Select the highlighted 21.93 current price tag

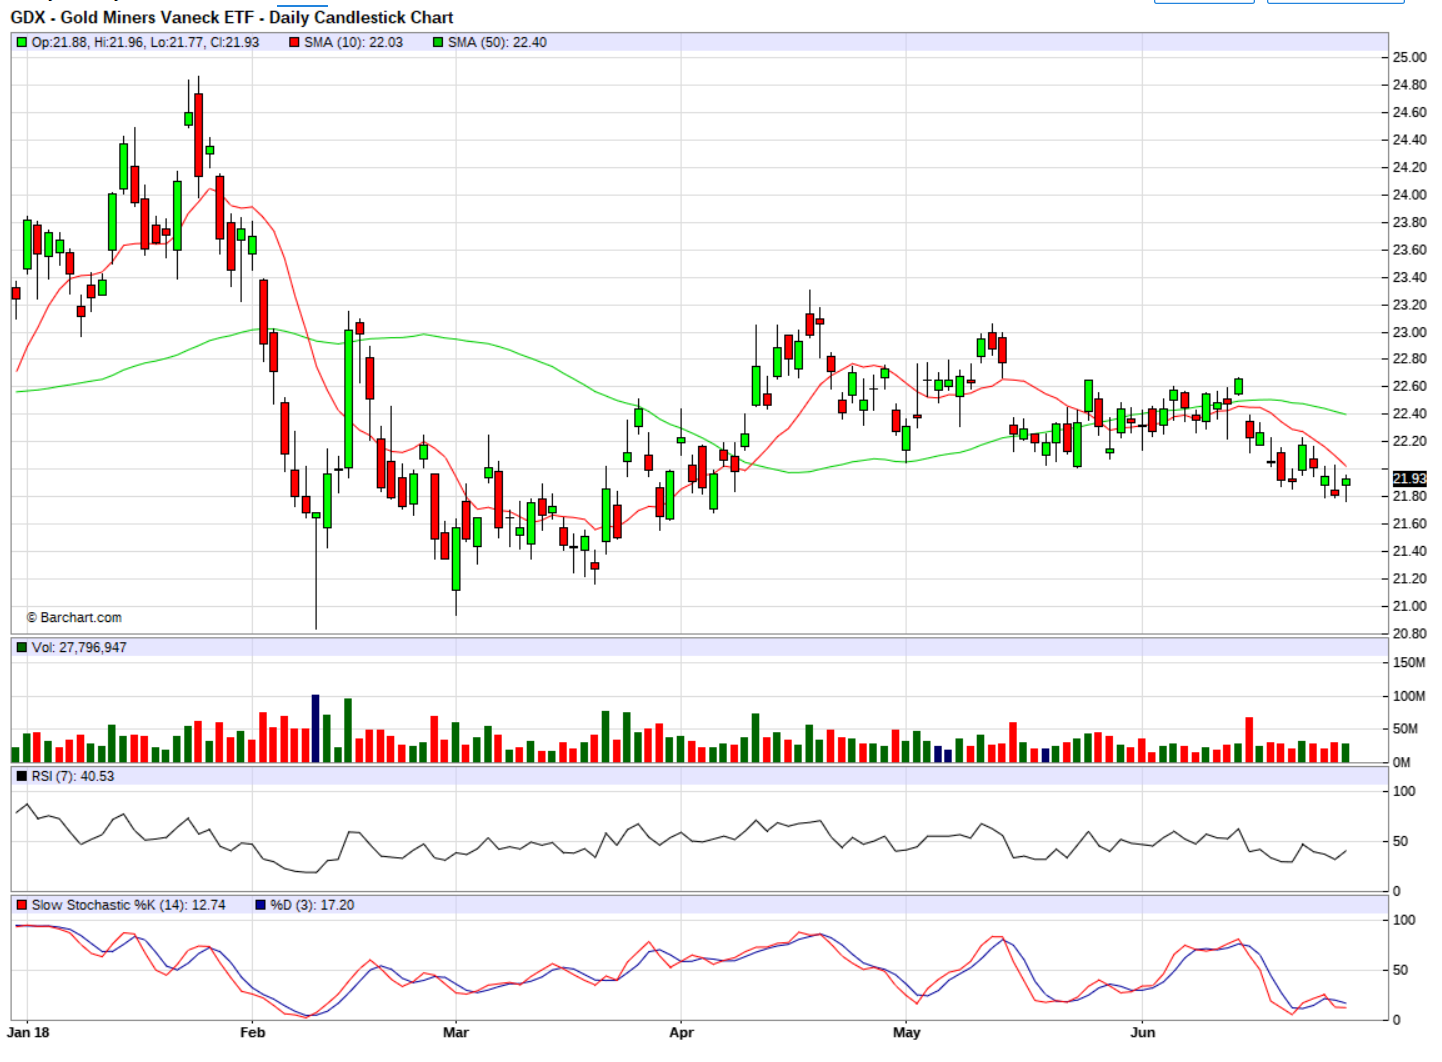[x=1409, y=479]
